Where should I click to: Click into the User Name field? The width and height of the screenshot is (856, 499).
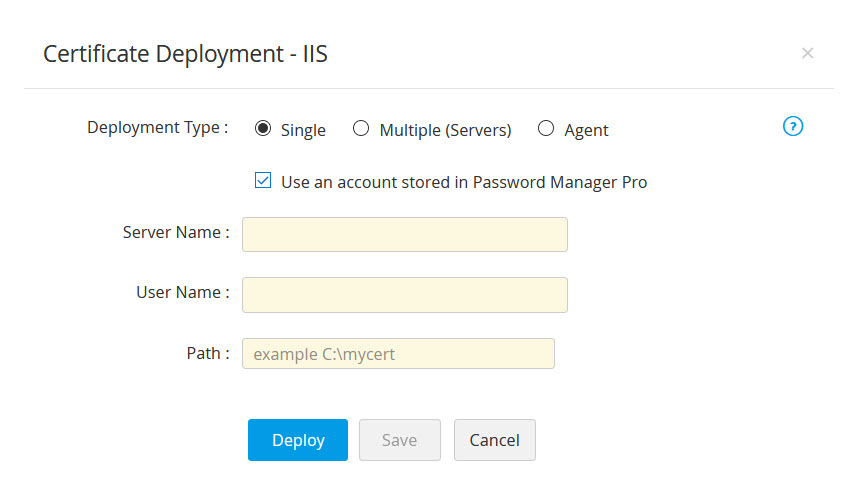tap(404, 294)
